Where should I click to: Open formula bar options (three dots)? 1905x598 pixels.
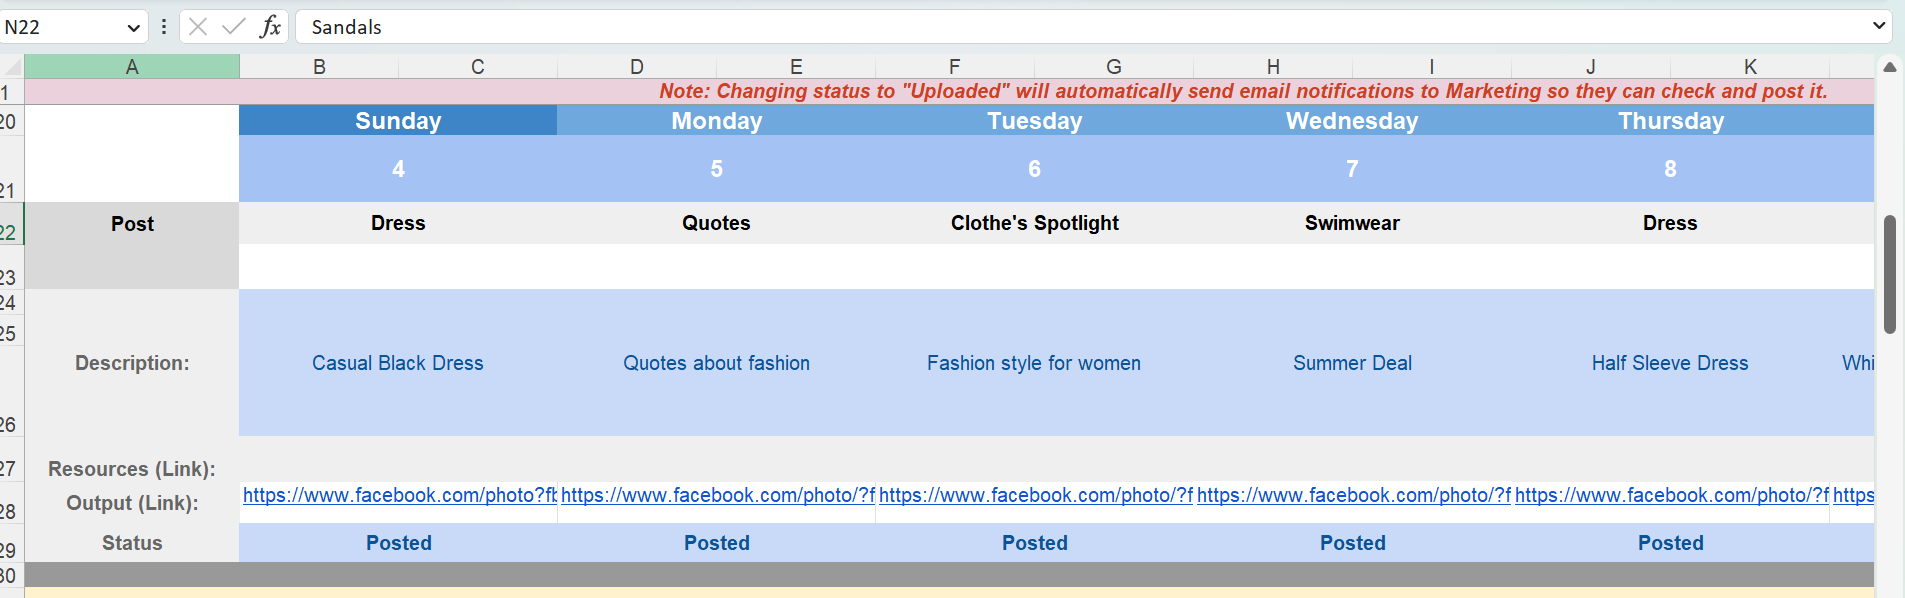[163, 27]
